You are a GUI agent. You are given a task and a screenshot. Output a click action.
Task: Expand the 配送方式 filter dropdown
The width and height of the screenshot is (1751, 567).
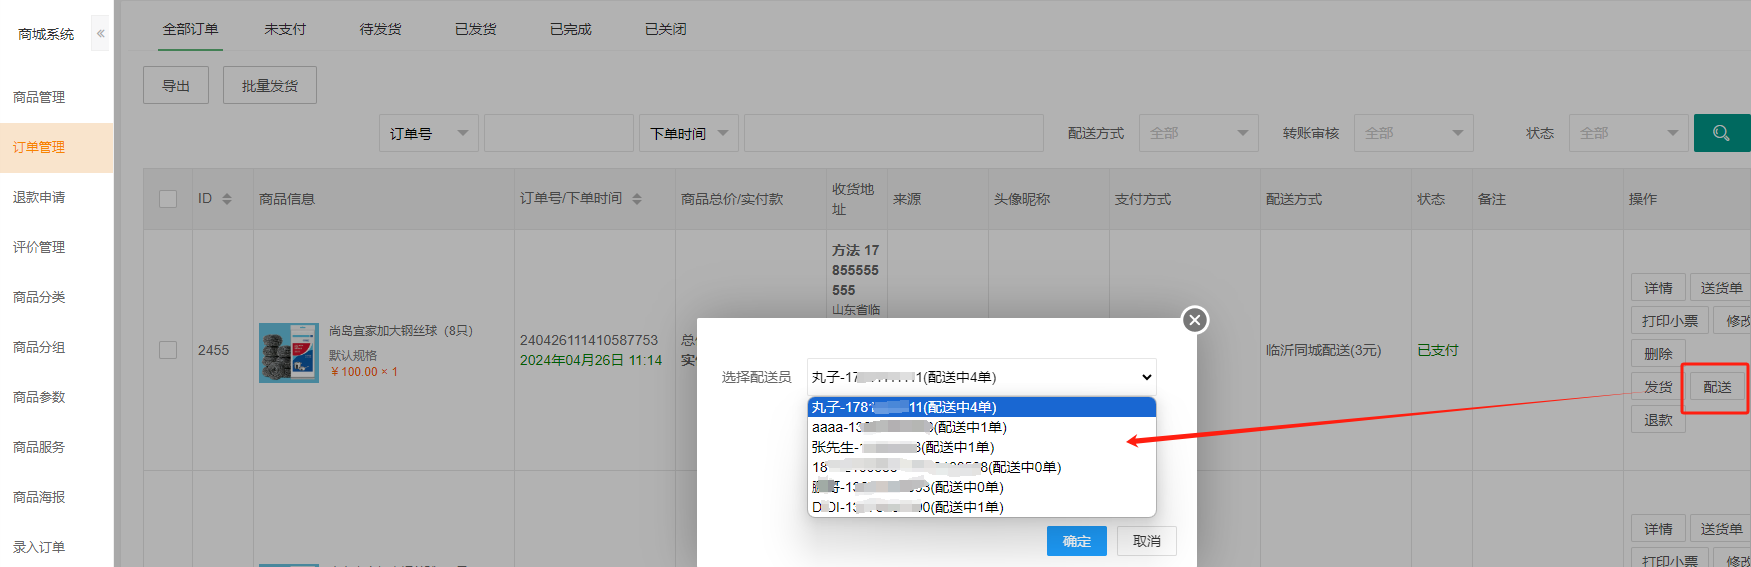tap(1198, 133)
